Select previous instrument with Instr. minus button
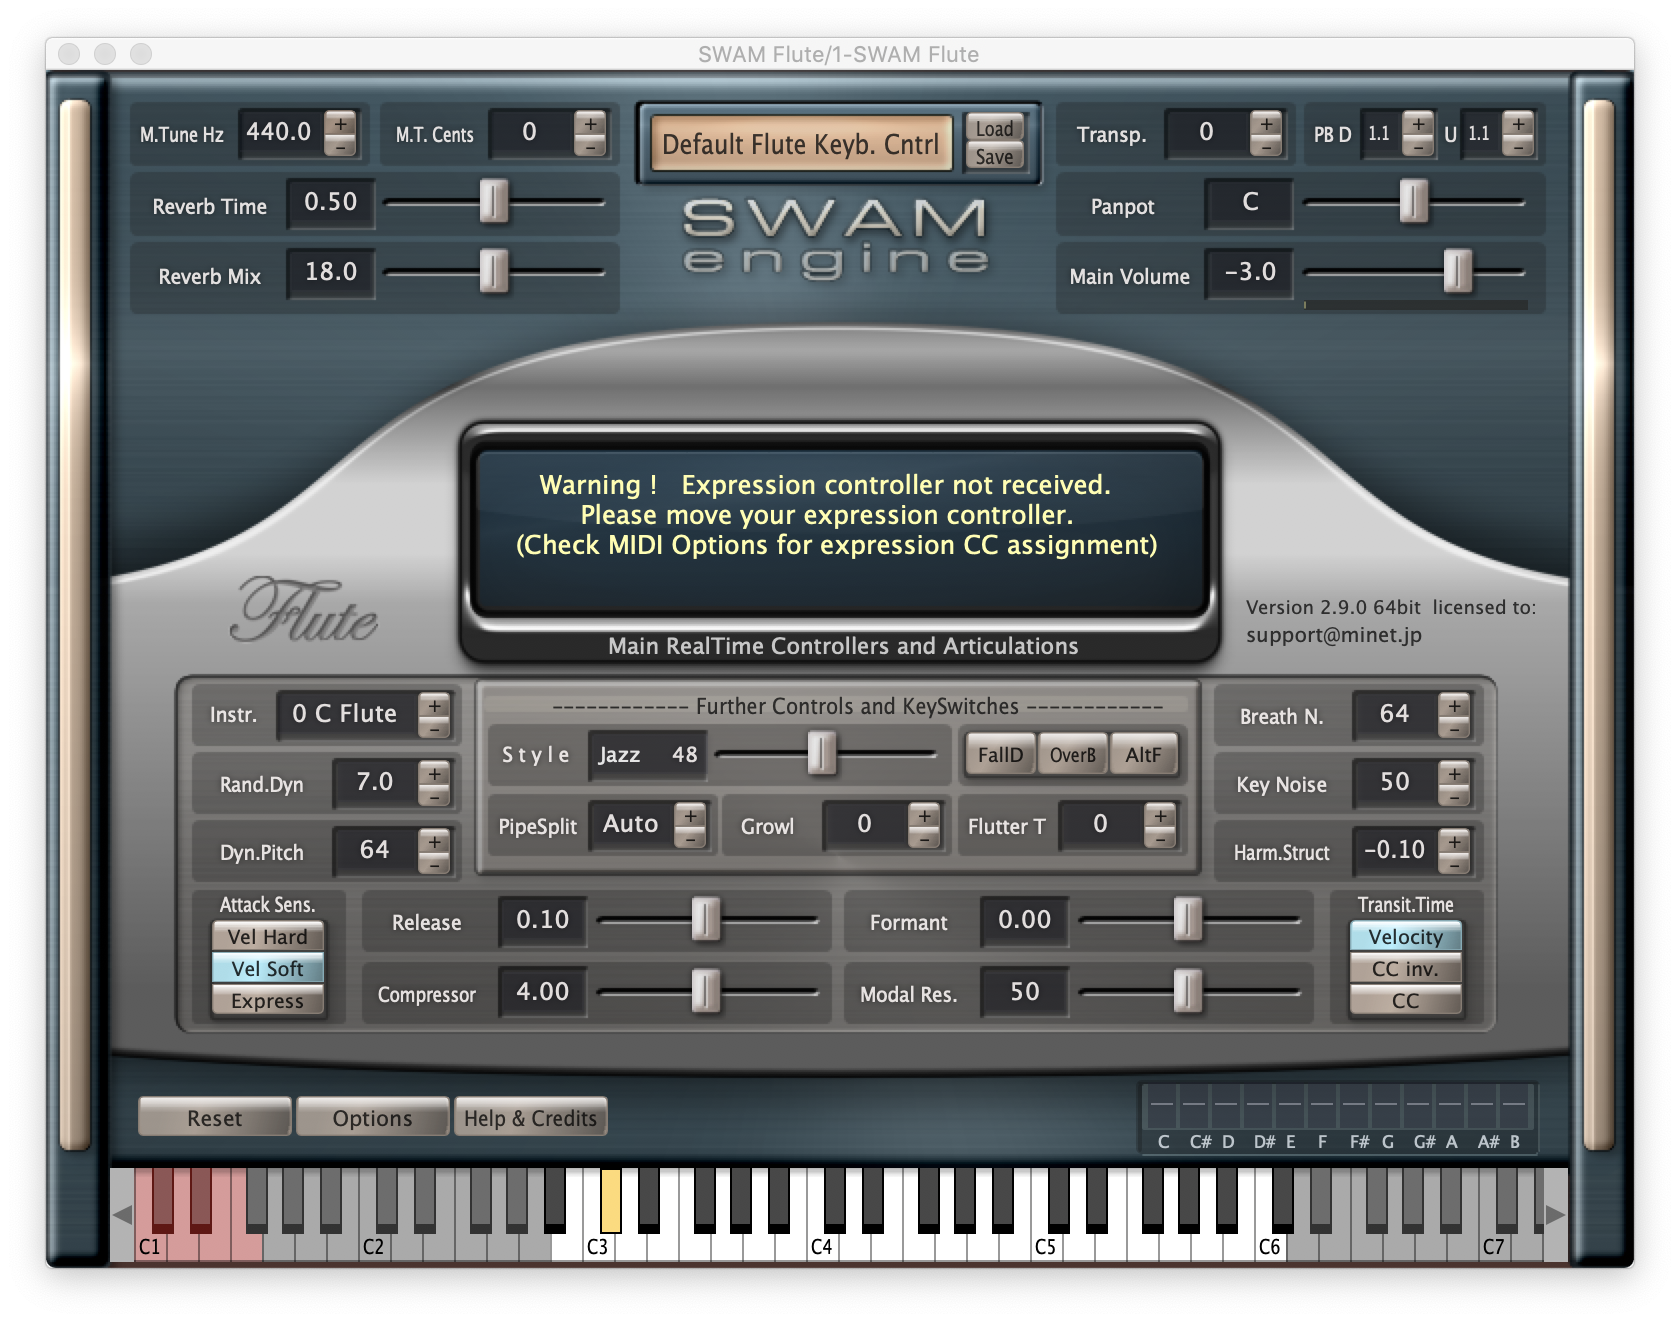 tap(434, 727)
